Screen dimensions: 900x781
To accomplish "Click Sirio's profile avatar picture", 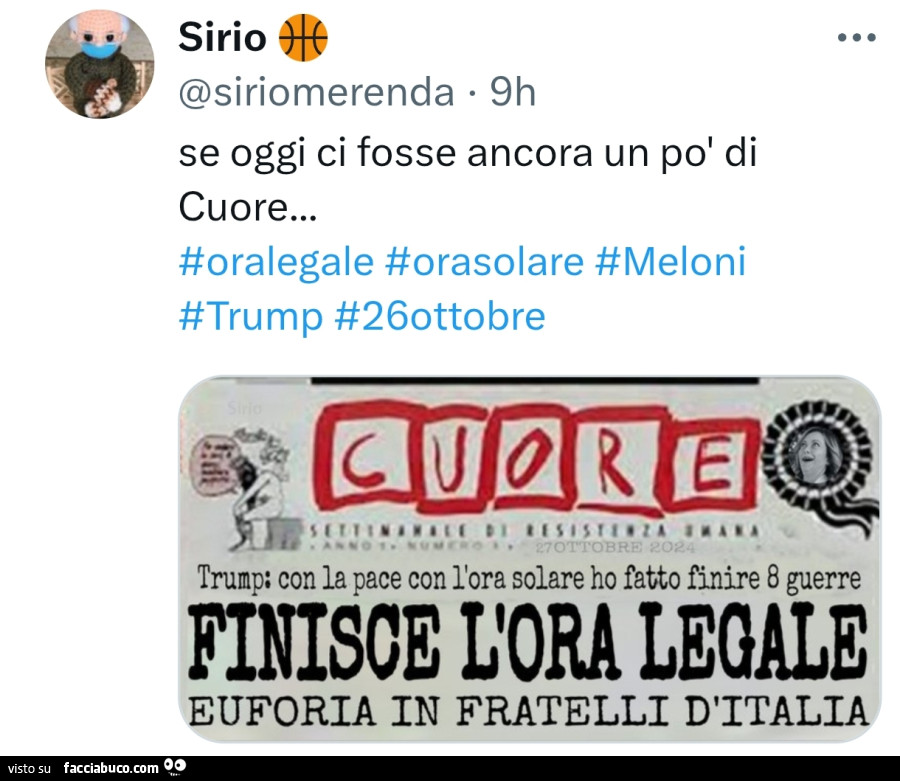I will pos(100,64).
